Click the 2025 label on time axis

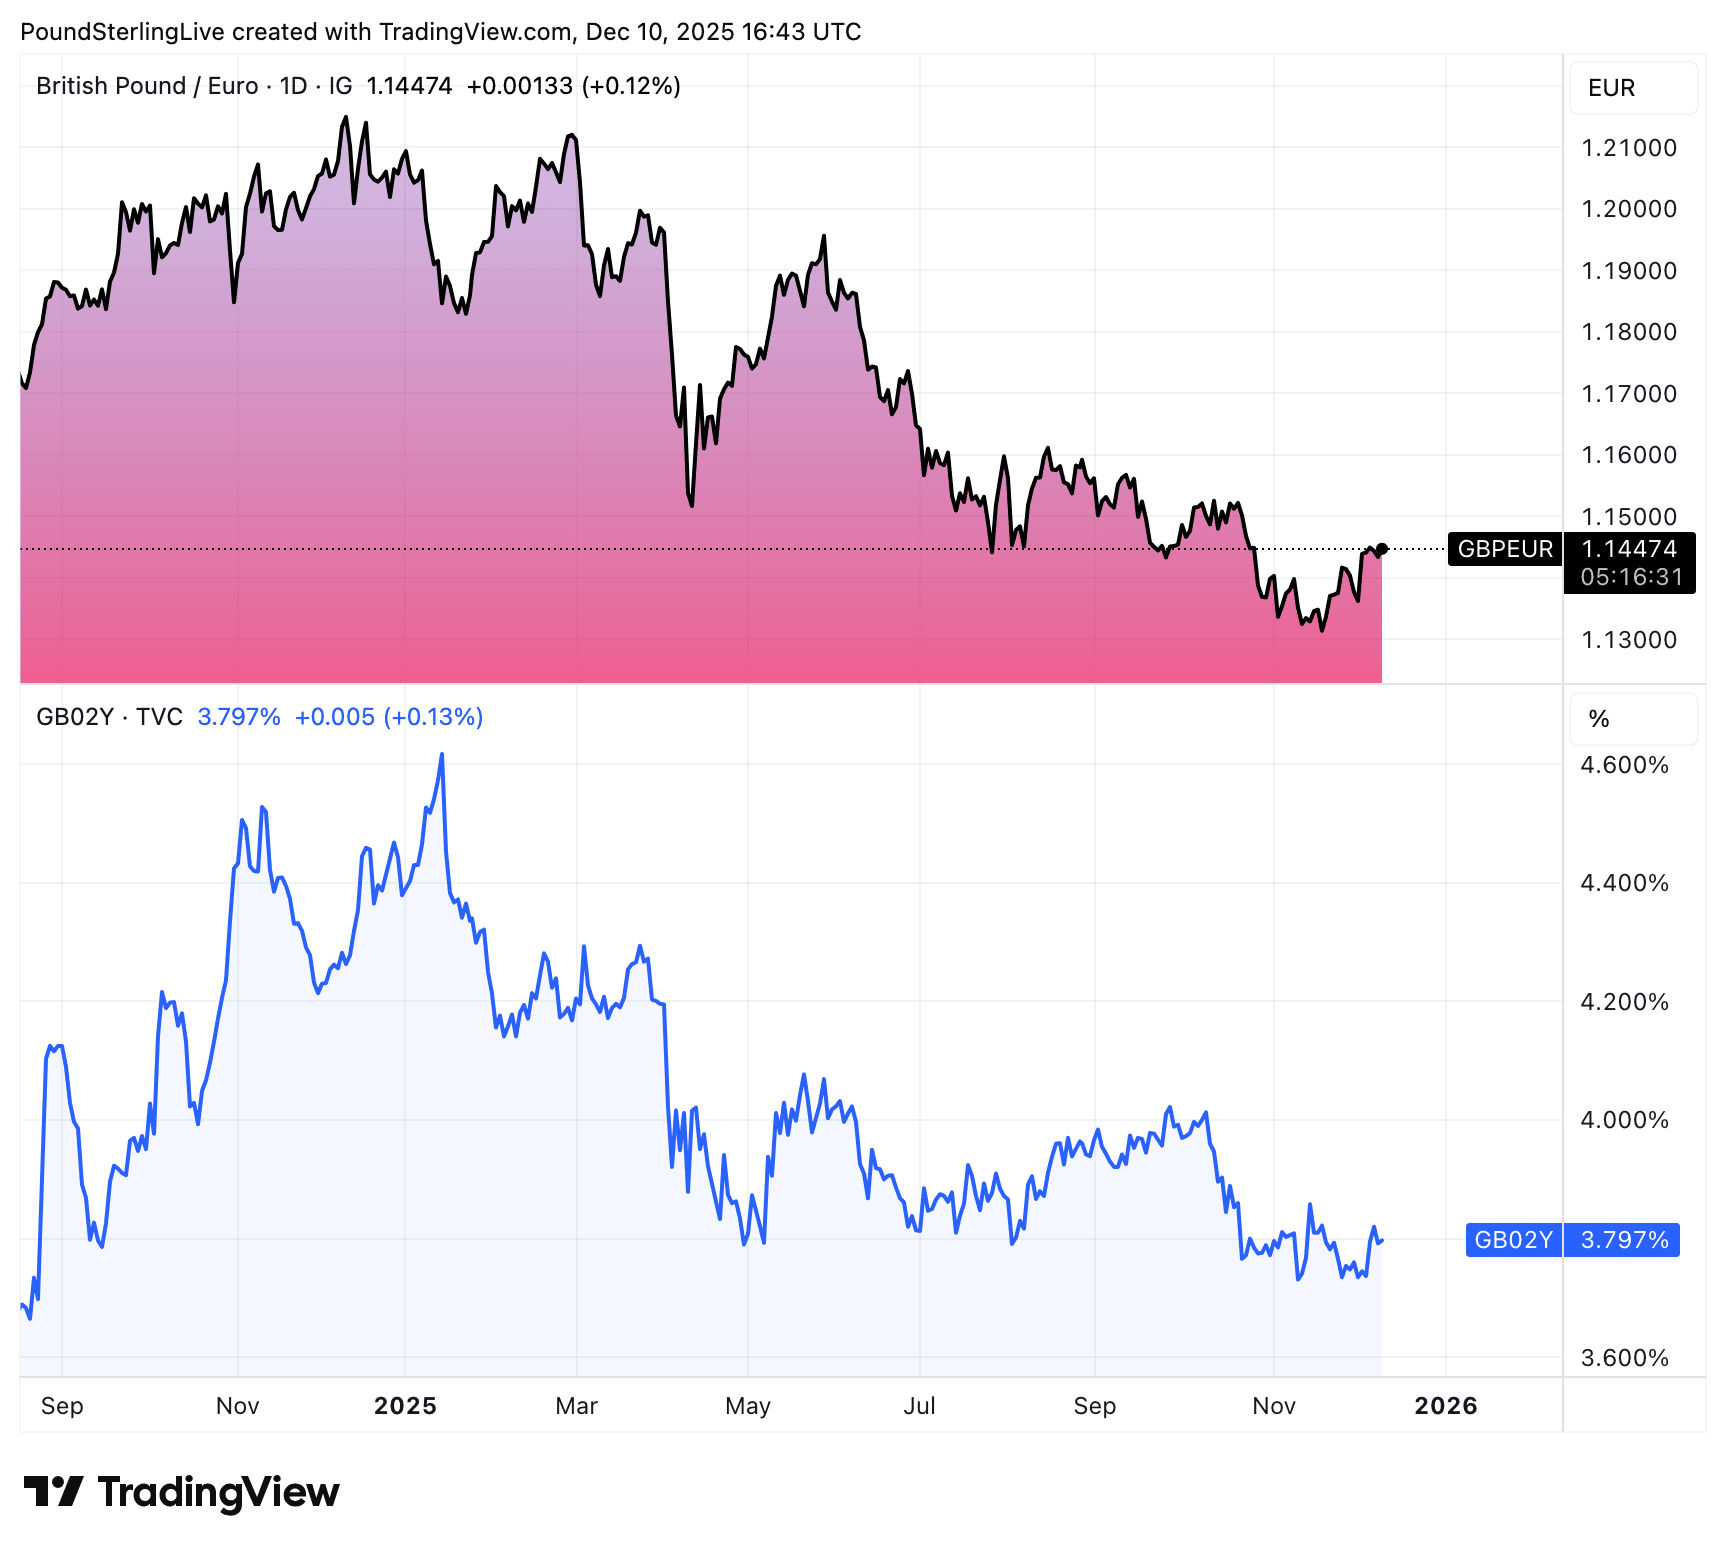pos(405,1406)
